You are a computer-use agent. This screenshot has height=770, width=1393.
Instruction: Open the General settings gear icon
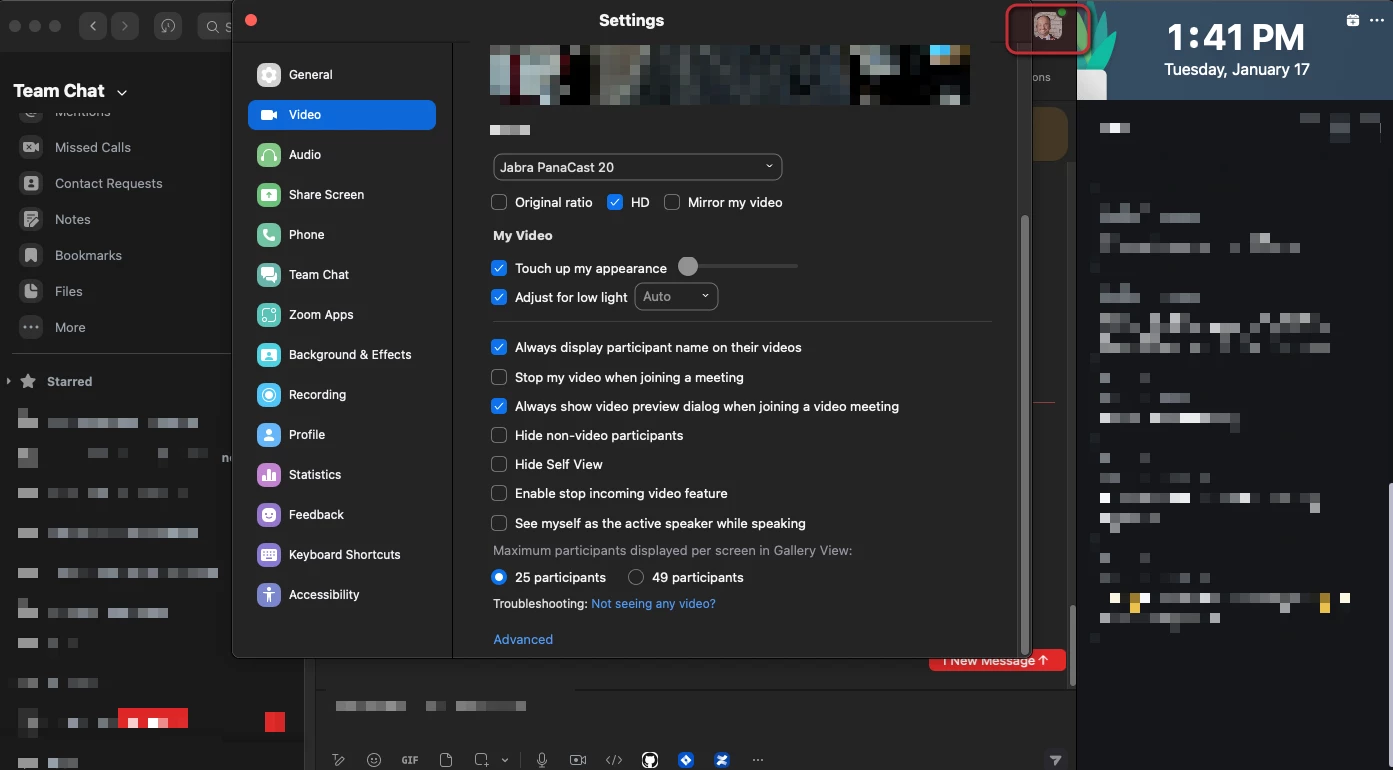click(x=268, y=75)
